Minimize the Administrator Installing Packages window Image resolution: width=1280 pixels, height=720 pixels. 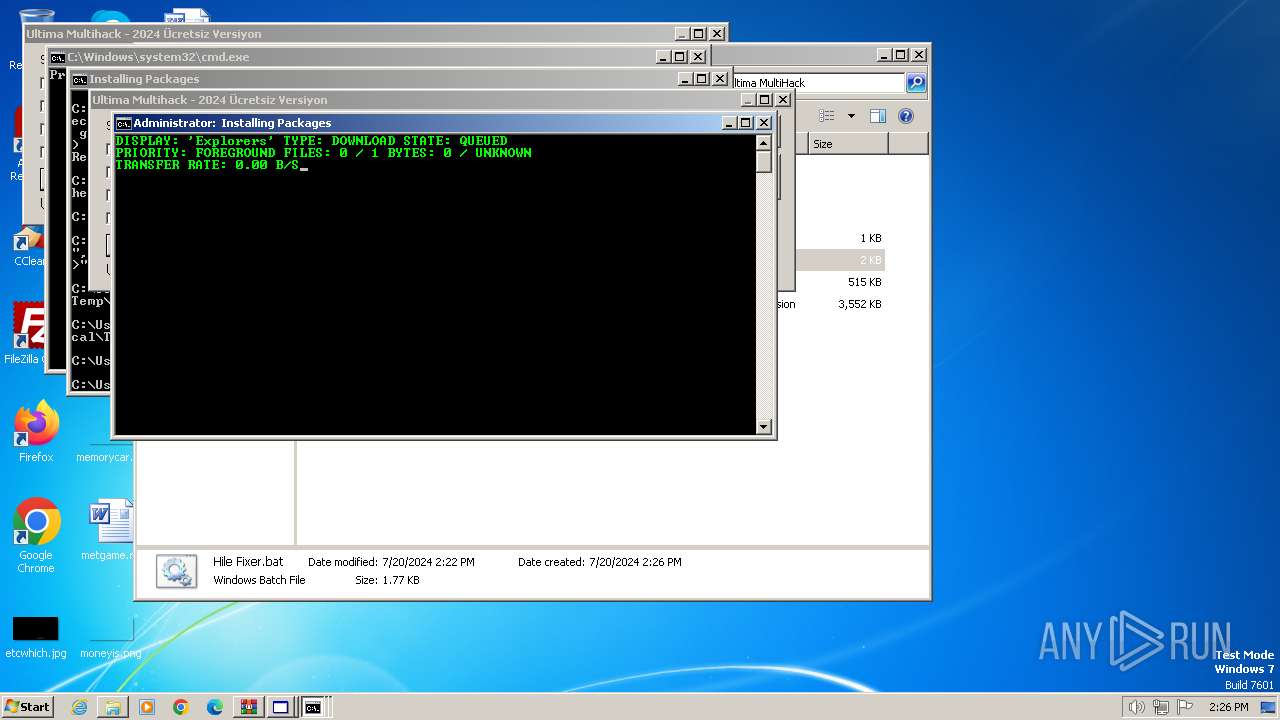click(730, 123)
